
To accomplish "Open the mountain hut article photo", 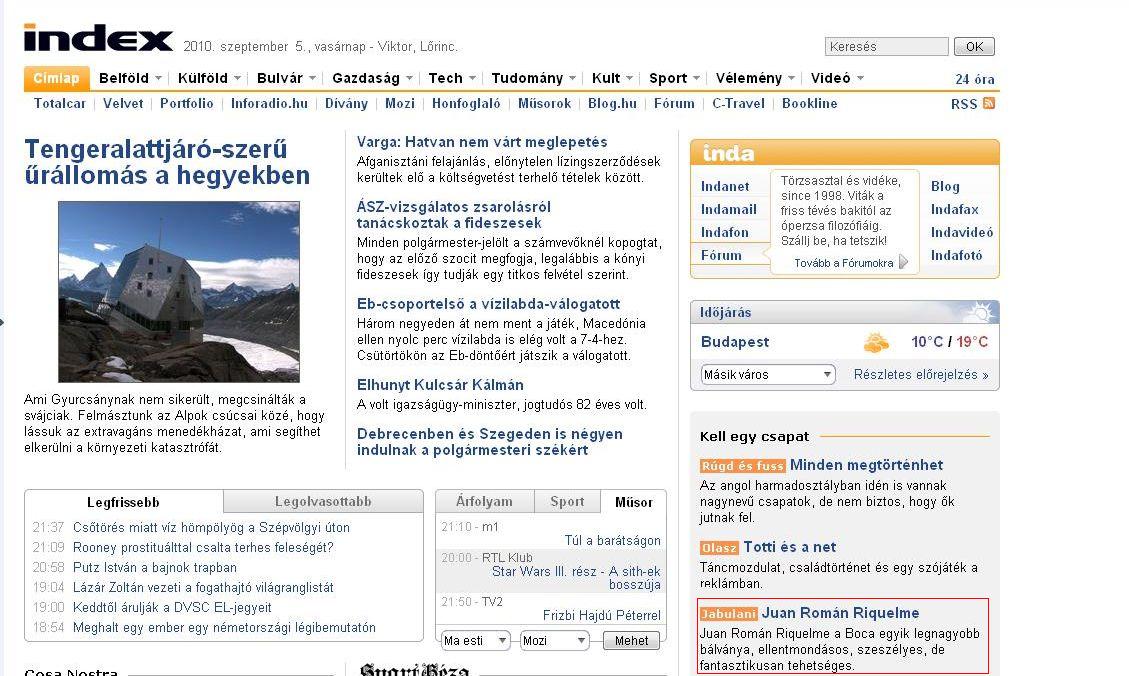I will pyautogui.click(x=179, y=292).
